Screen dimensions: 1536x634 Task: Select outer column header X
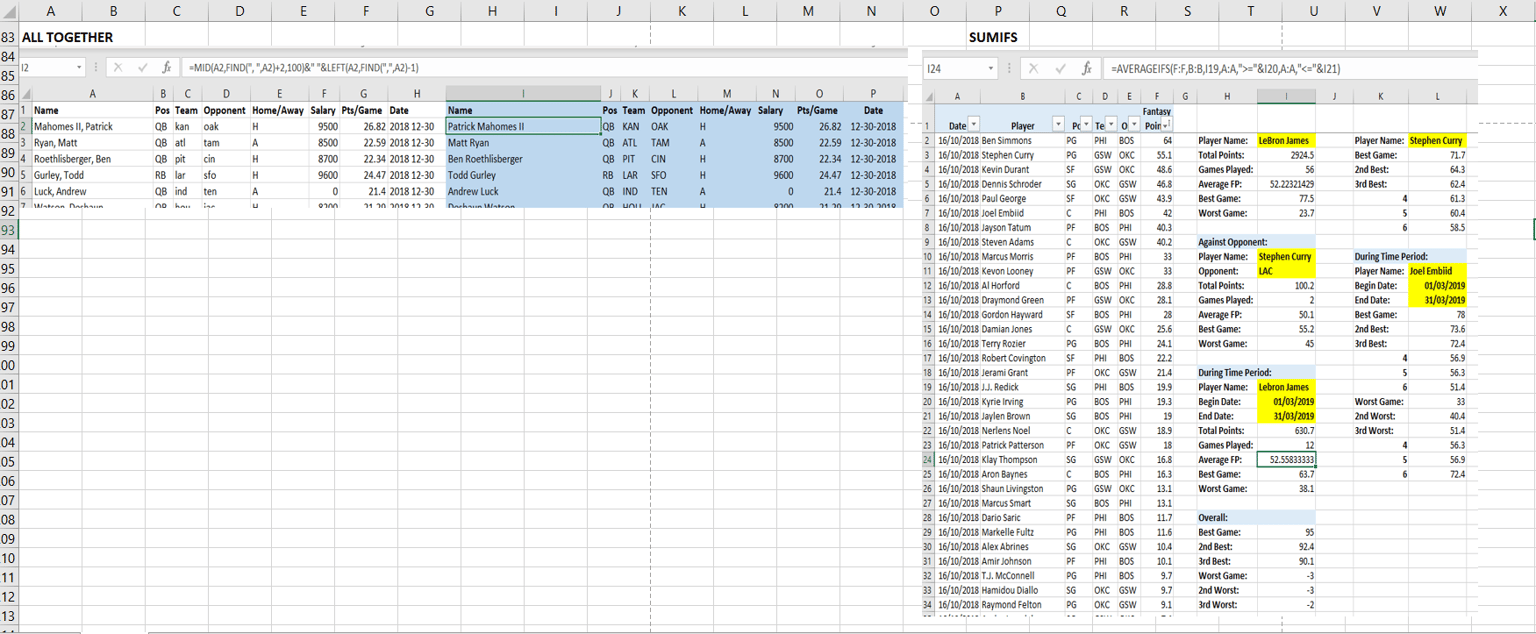[1503, 11]
